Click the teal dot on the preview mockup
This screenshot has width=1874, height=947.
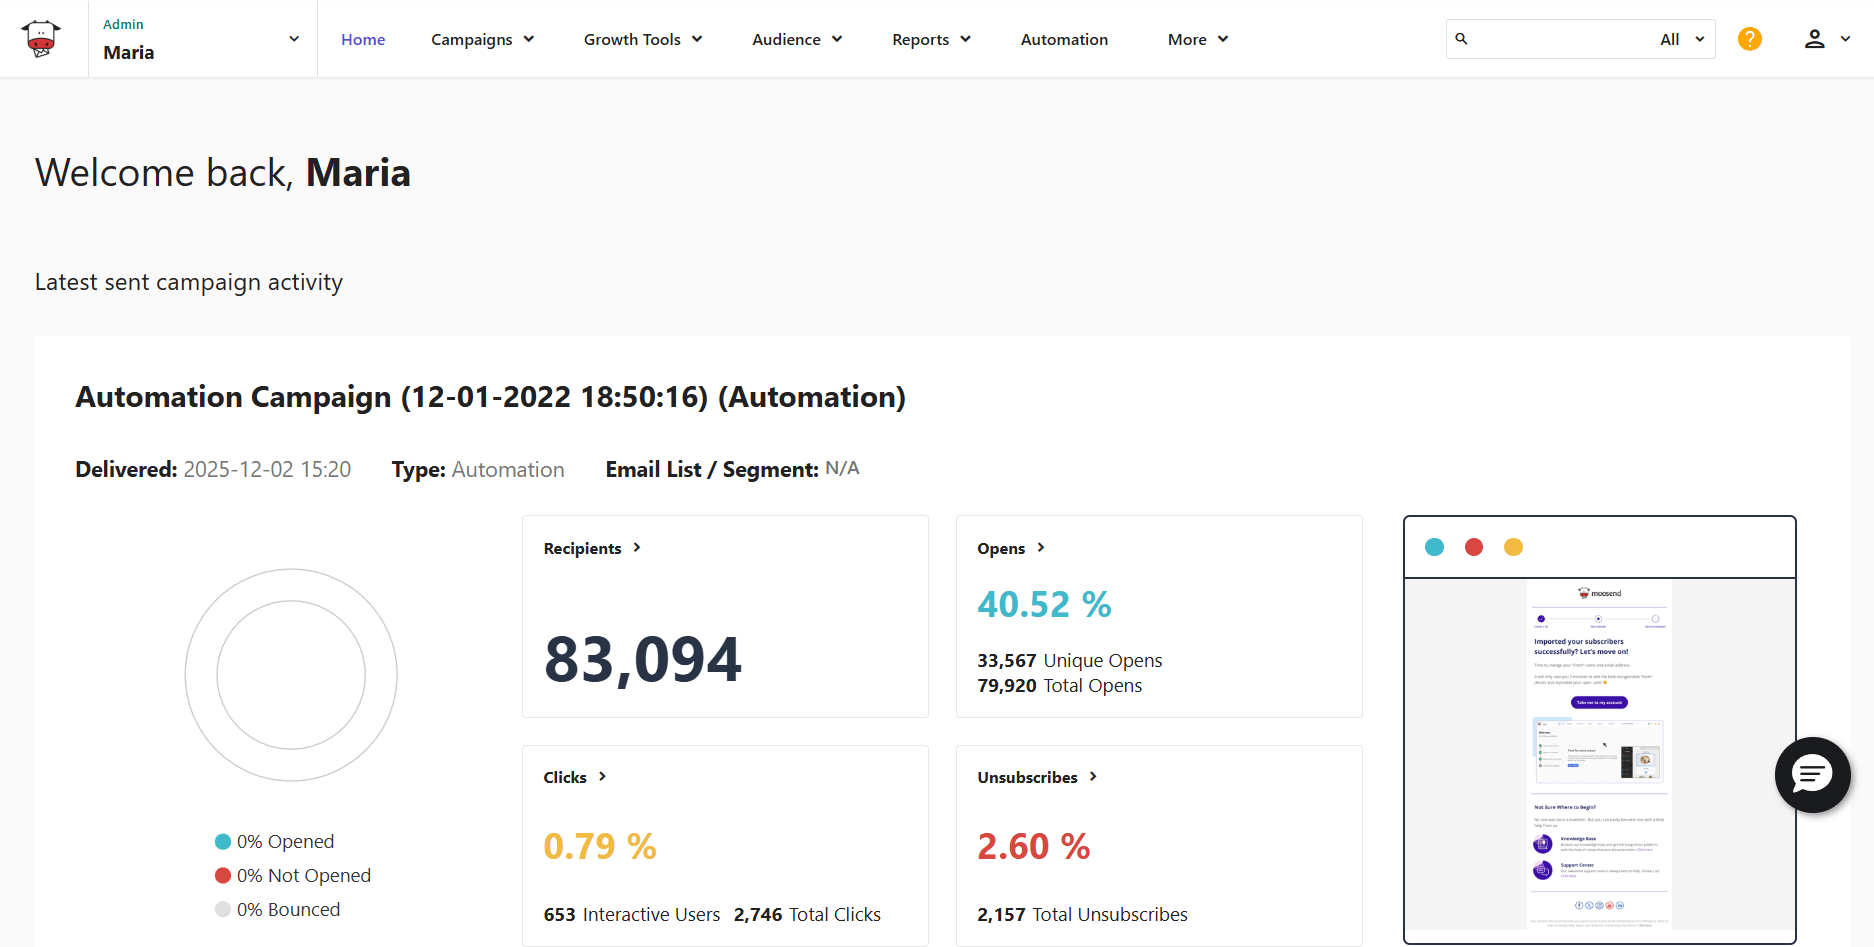pyautogui.click(x=1434, y=547)
